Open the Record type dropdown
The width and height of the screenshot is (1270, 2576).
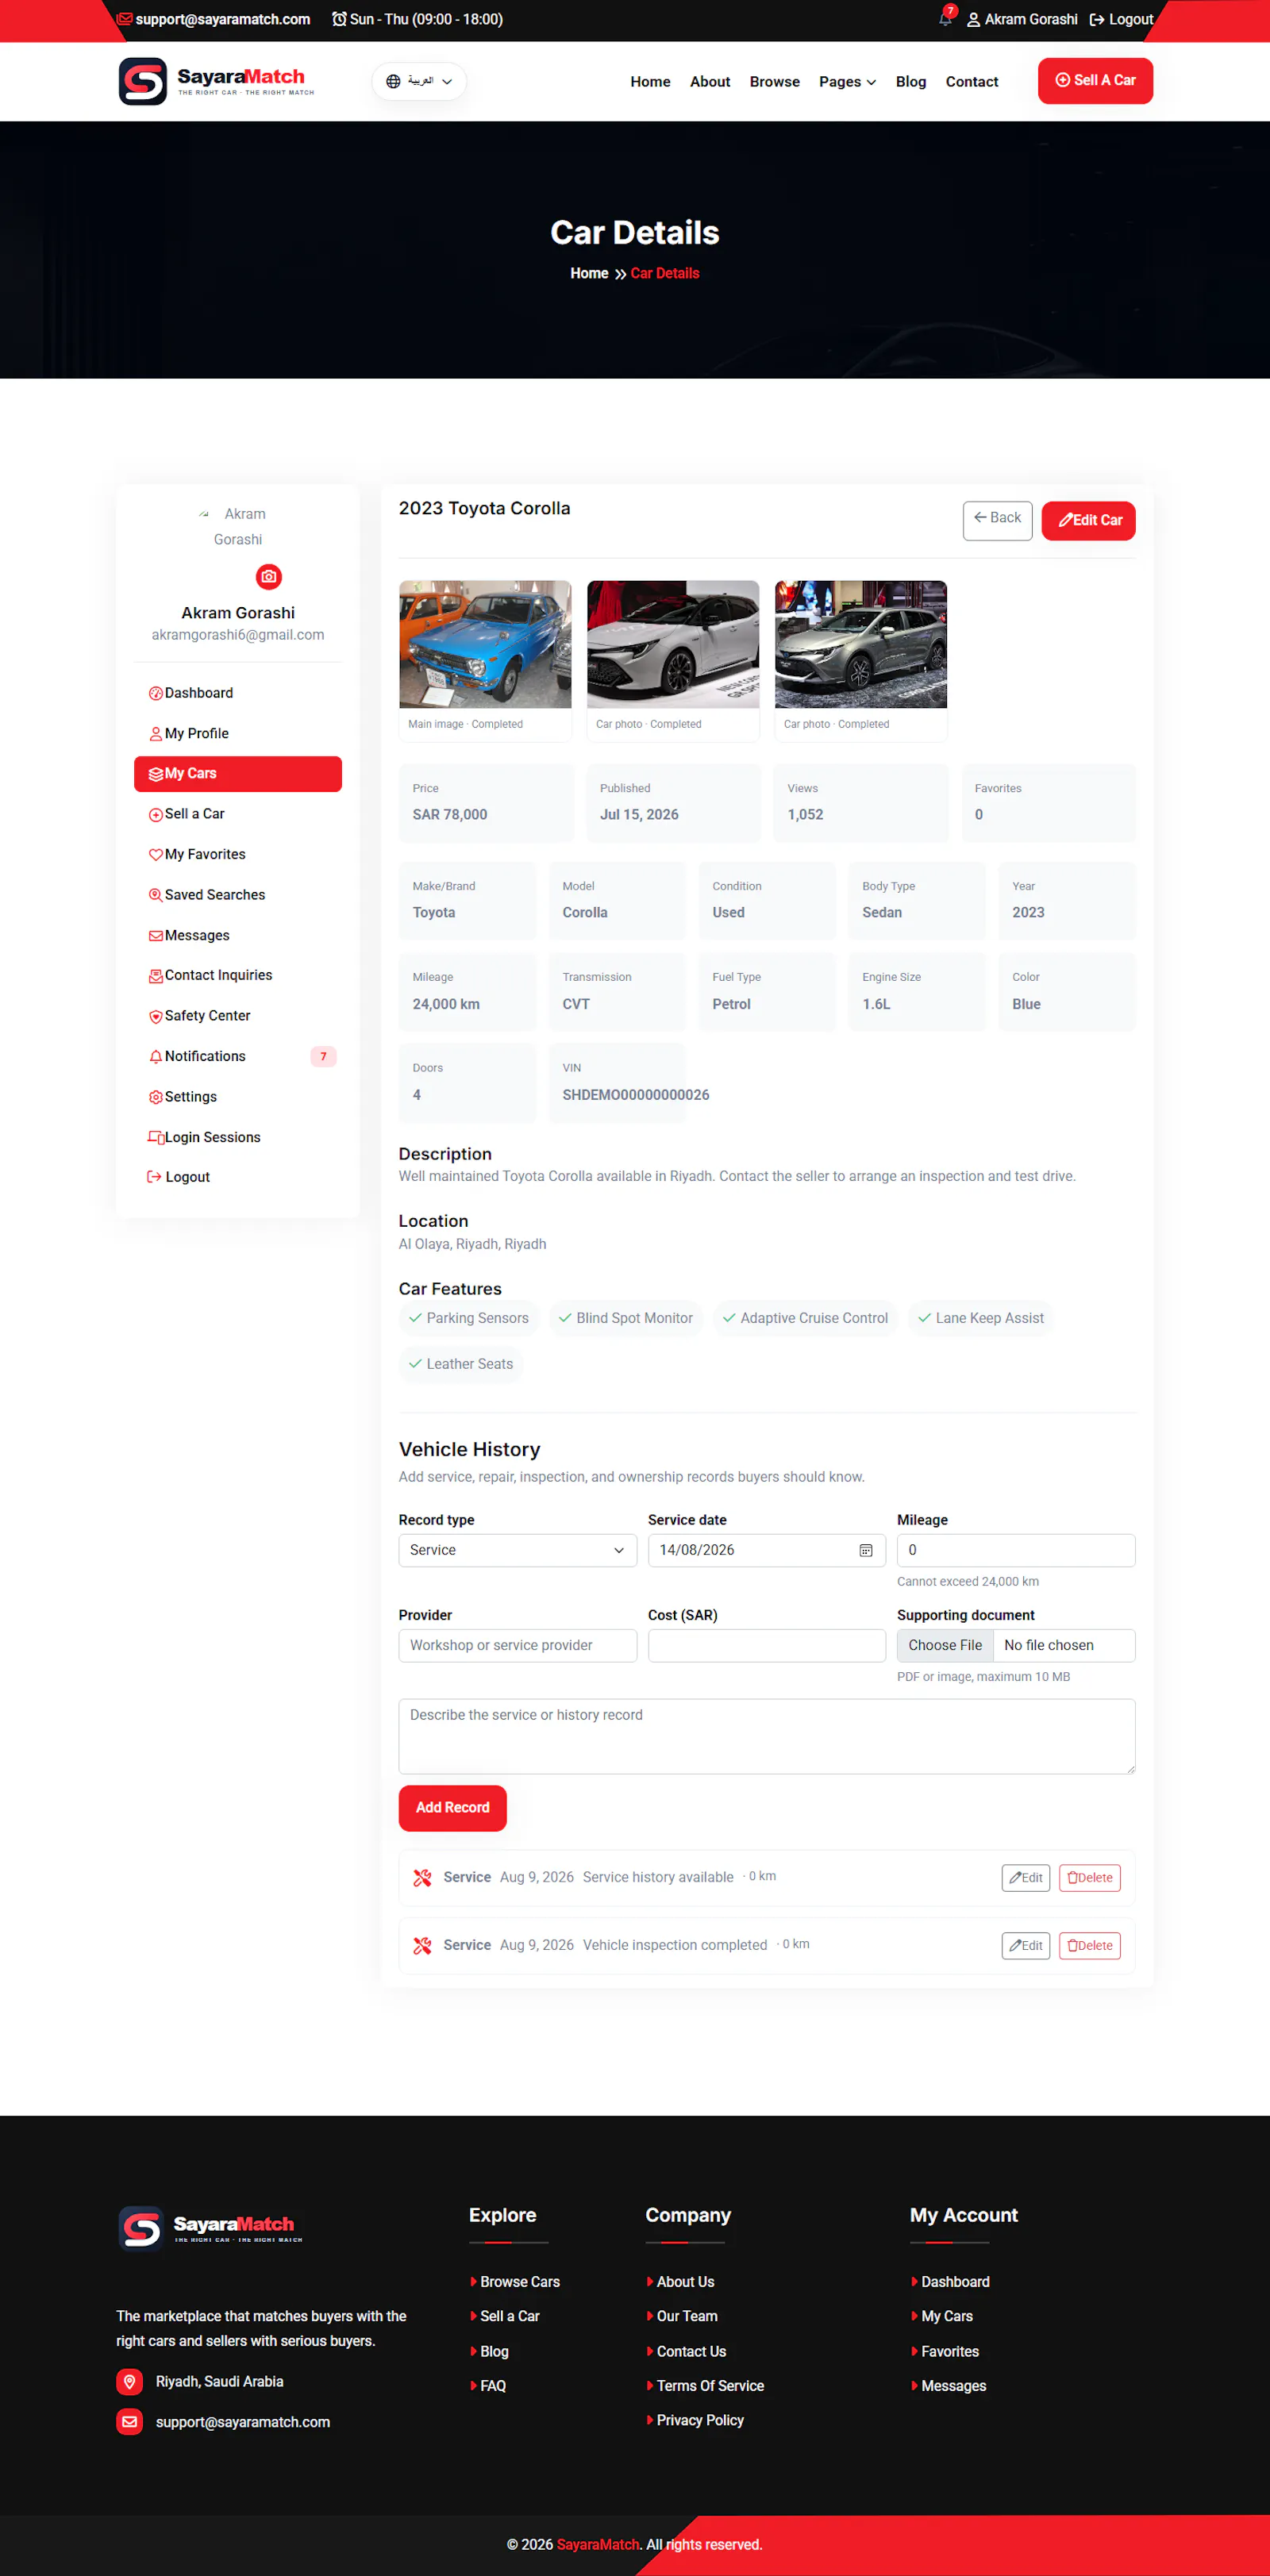[517, 1550]
